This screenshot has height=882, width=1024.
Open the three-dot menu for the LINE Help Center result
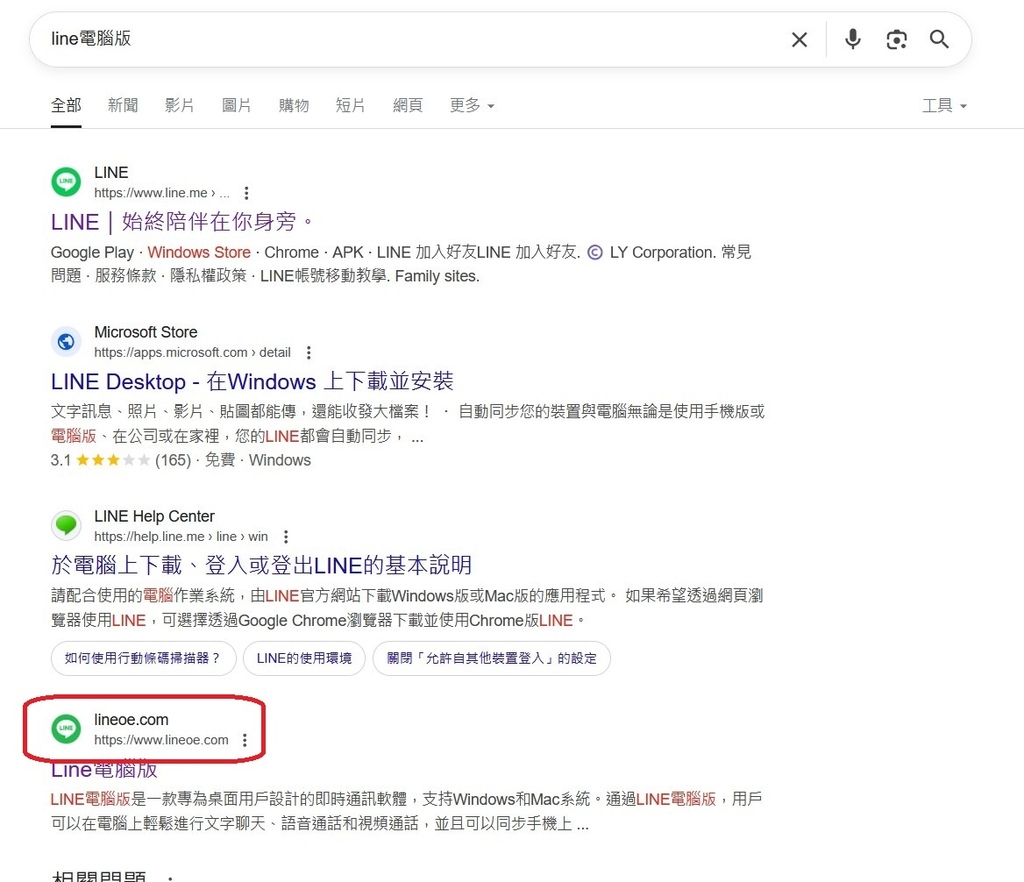tap(286, 537)
